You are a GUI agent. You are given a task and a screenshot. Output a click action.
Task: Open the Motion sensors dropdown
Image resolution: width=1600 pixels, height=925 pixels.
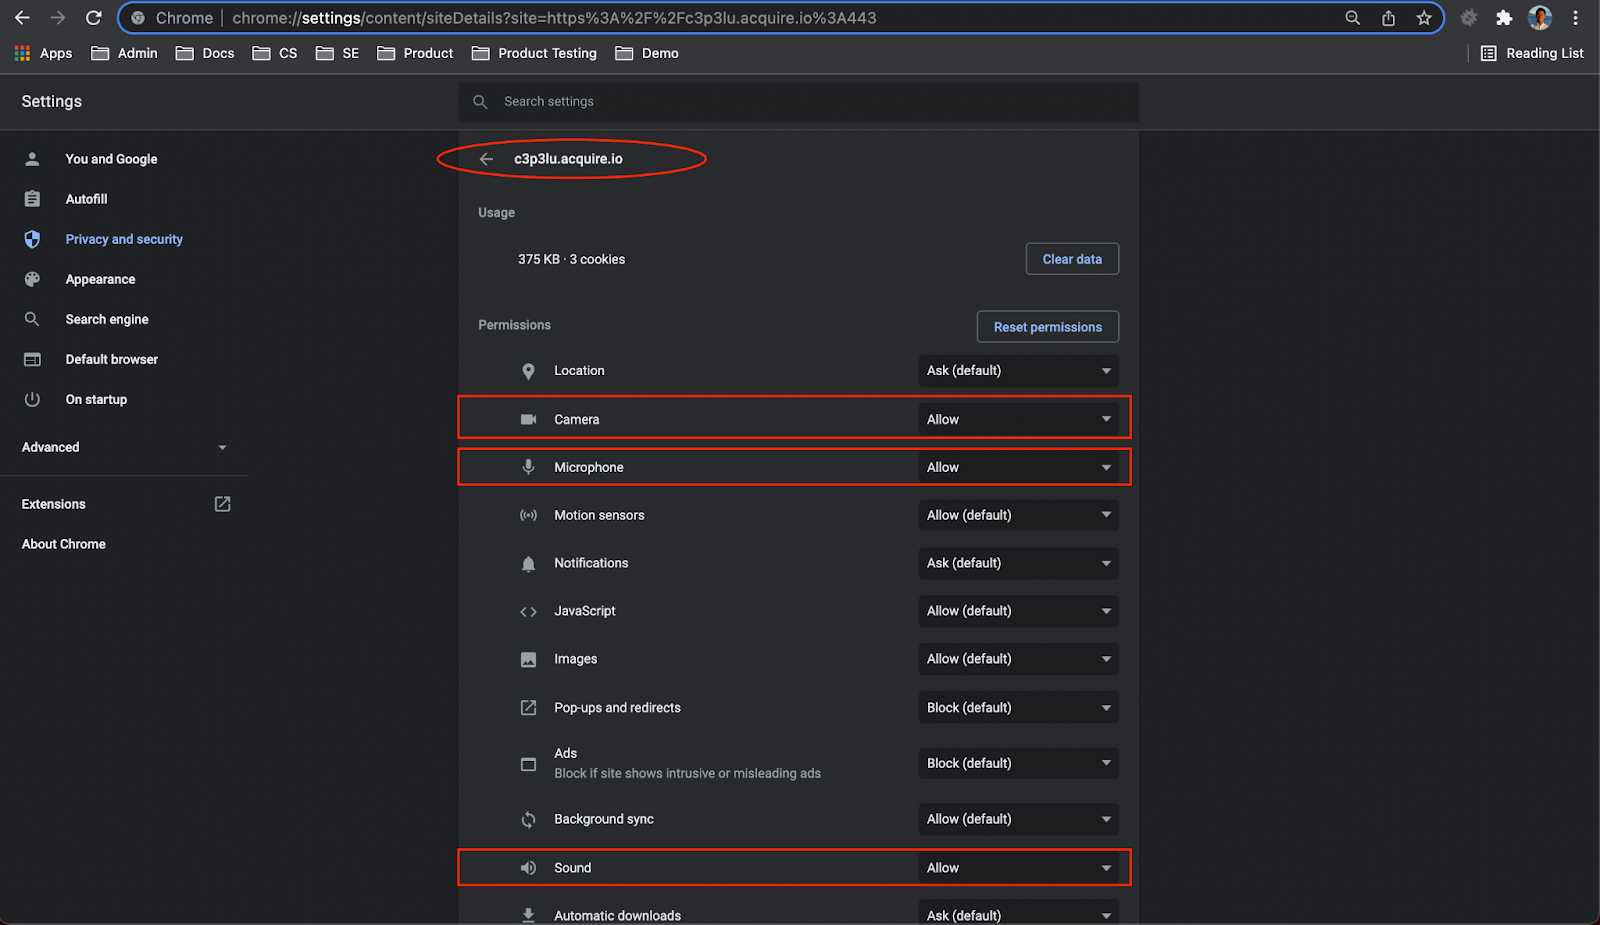[x=1018, y=515]
